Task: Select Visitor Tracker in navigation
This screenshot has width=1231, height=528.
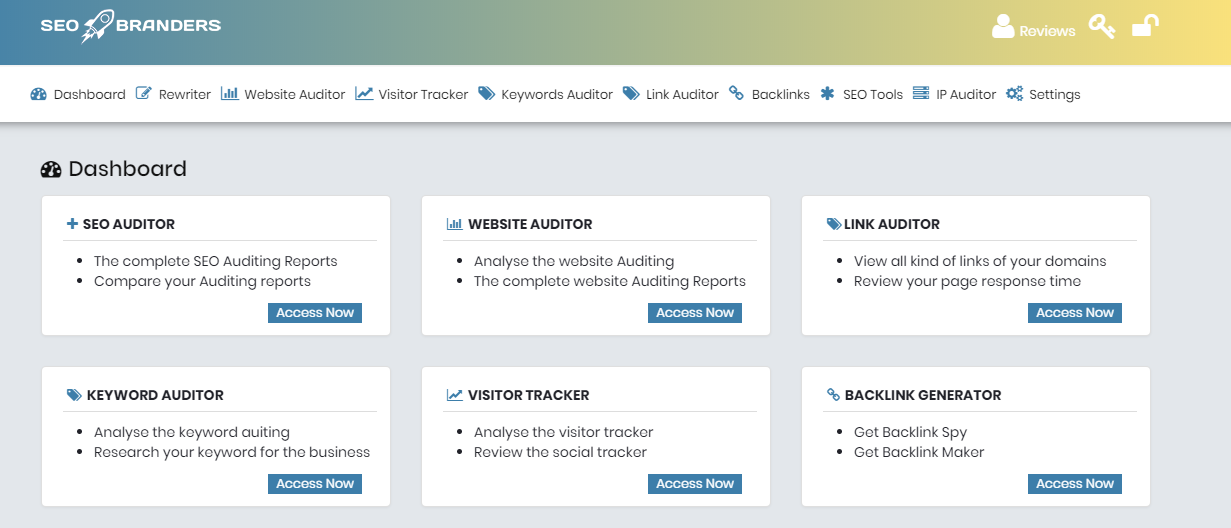Action: pyautogui.click(x=423, y=94)
